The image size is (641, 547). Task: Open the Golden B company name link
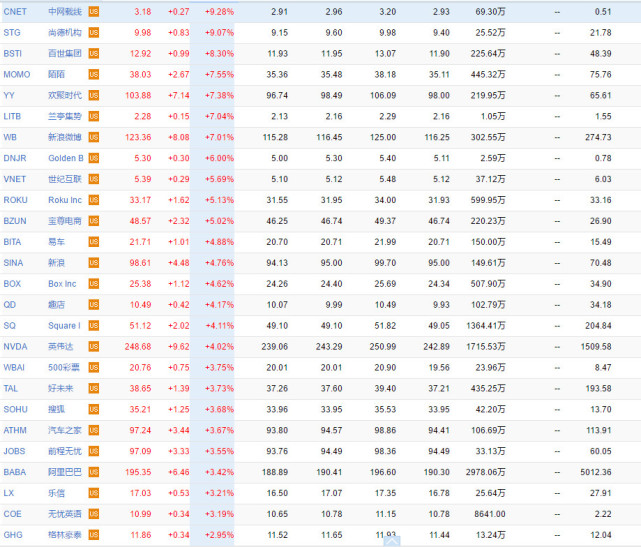(x=66, y=158)
